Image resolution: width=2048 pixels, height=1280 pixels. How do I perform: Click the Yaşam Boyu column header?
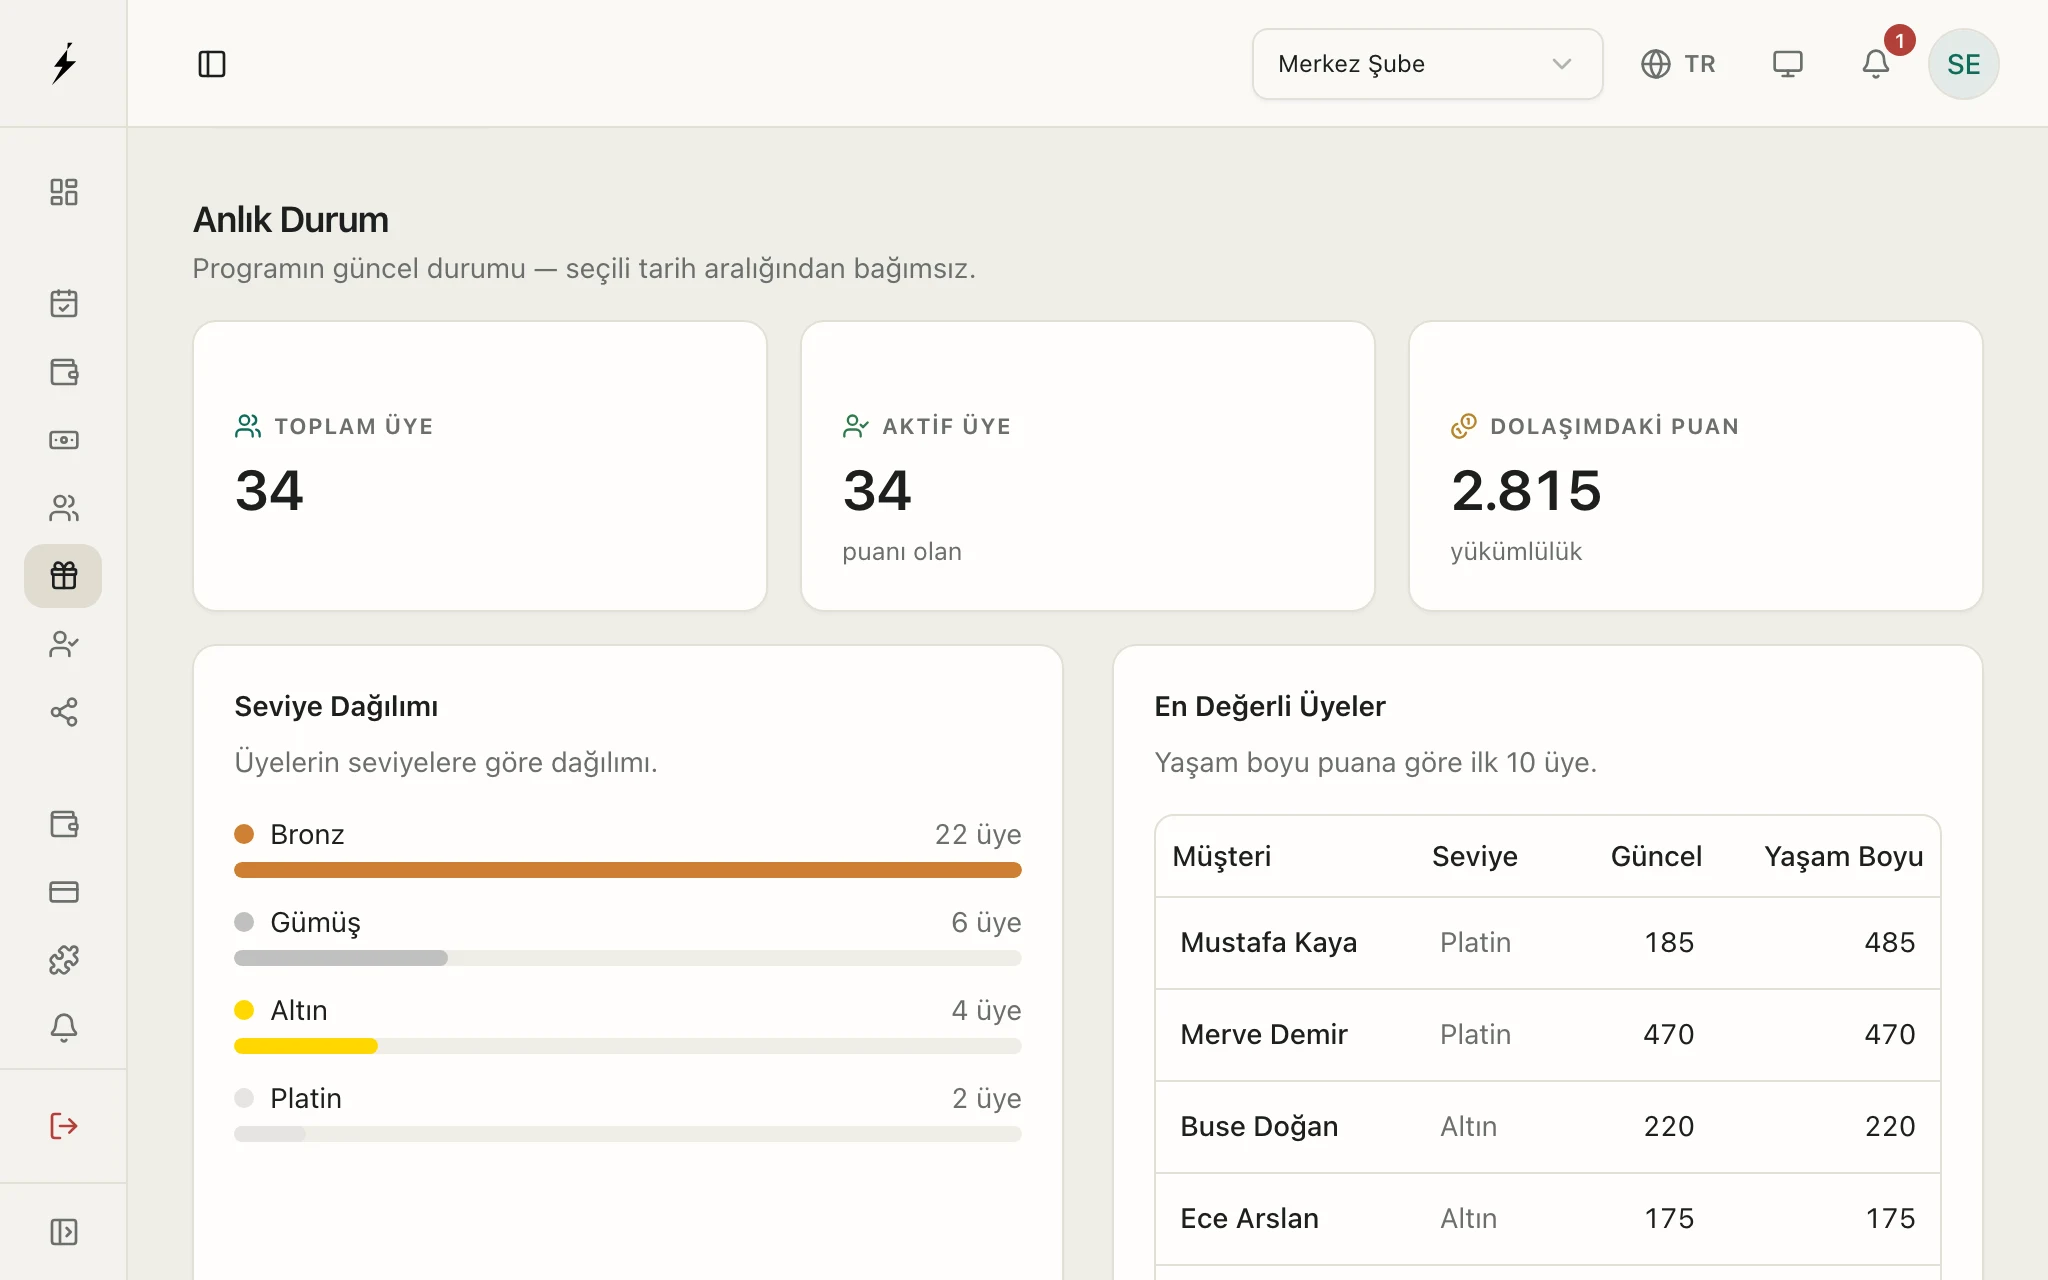1844,856
